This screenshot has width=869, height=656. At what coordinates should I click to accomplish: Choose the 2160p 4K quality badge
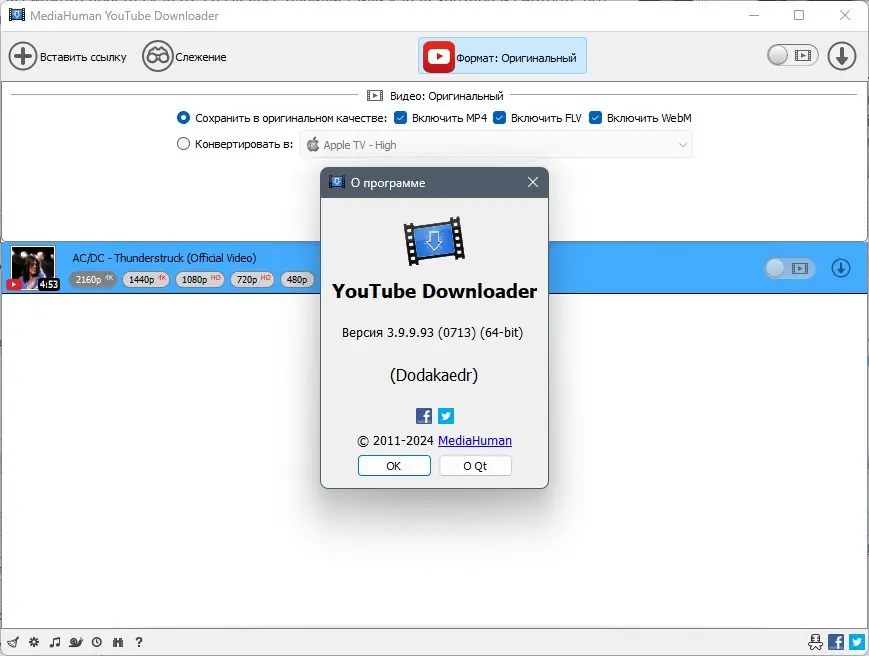[93, 279]
